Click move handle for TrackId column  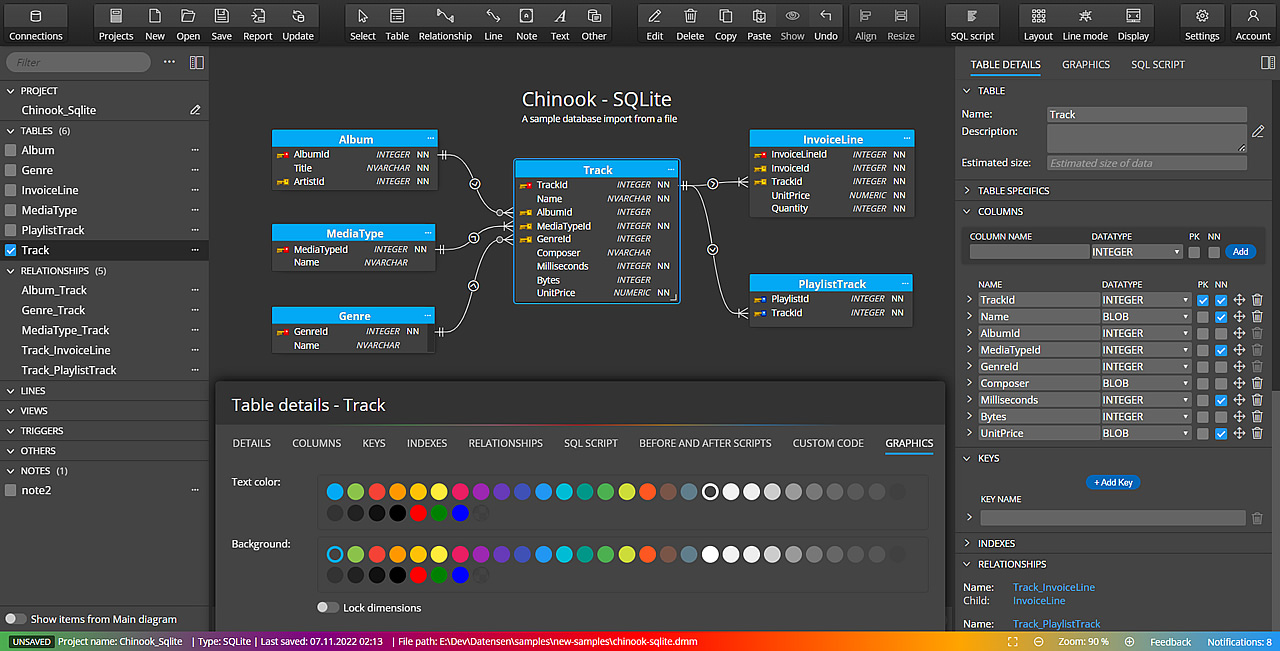coord(1240,300)
